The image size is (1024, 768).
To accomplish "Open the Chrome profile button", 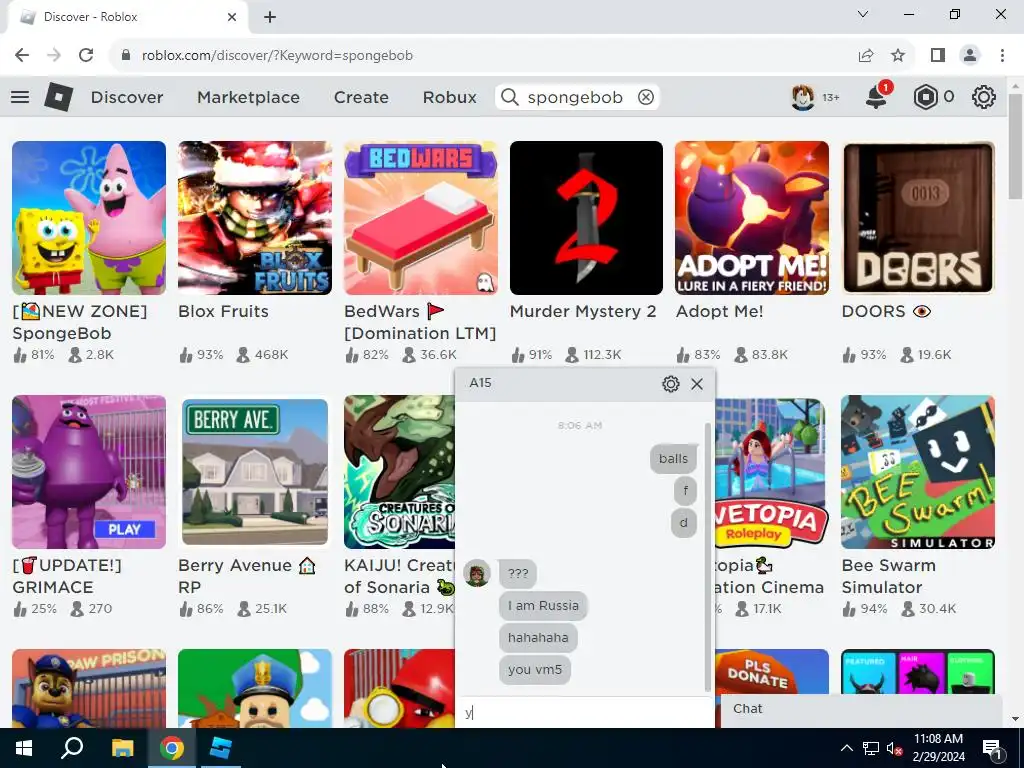I will point(970,56).
